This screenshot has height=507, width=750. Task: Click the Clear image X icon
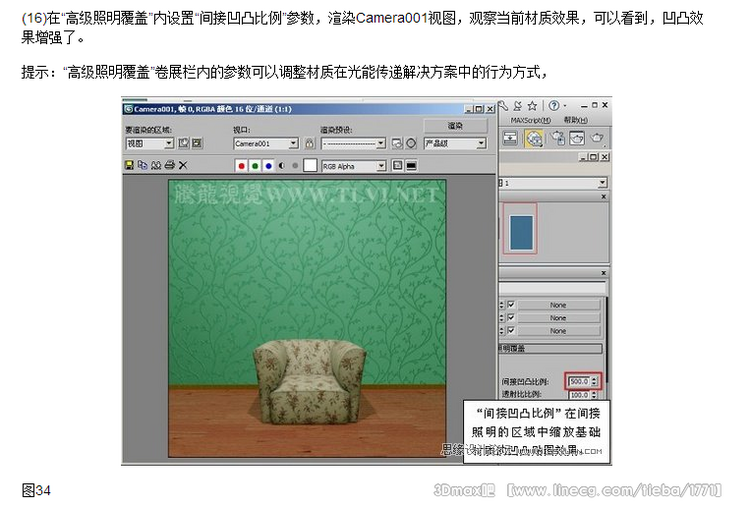tap(183, 165)
